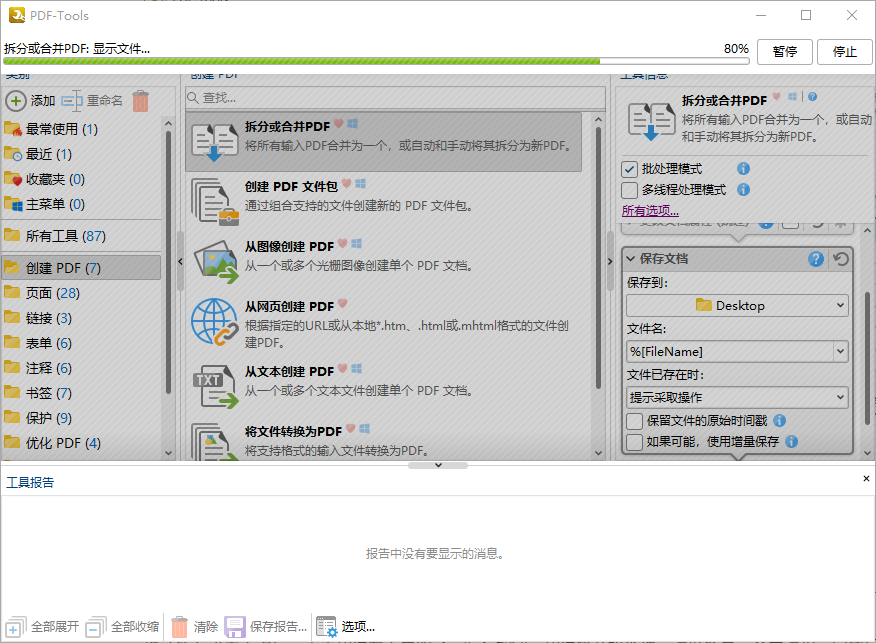Pause the split/merge operation with 暂停
The width and height of the screenshot is (876, 643).
tap(784, 52)
